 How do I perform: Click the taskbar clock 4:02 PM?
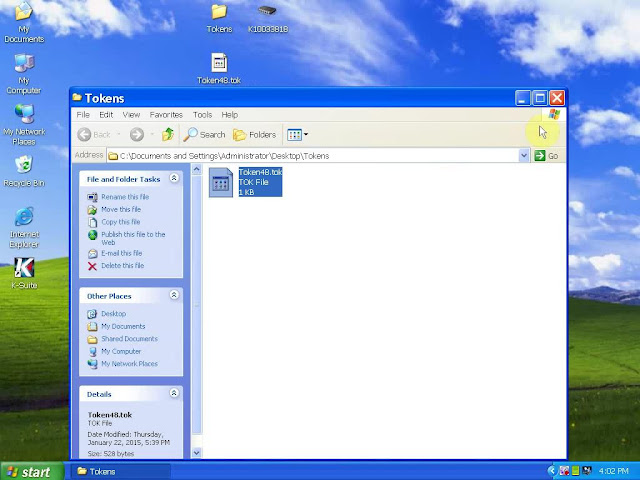tap(614, 471)
